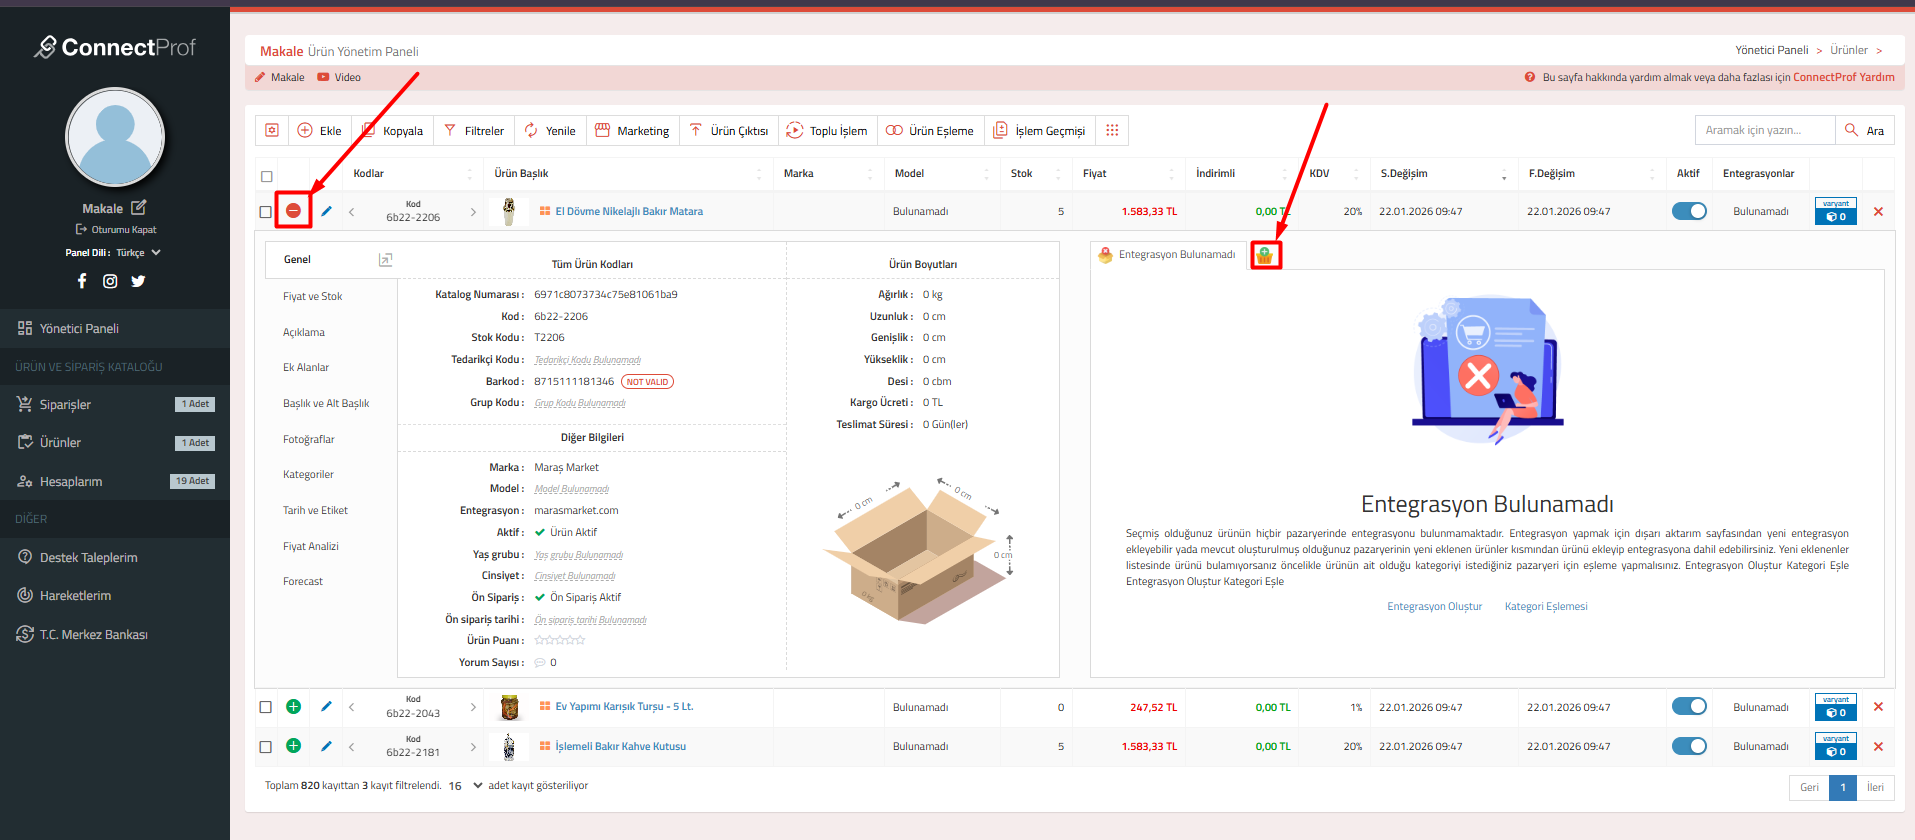
Task: Check the box for İşlemeli Bakır Kahve Kutusu
Action: 265,746
